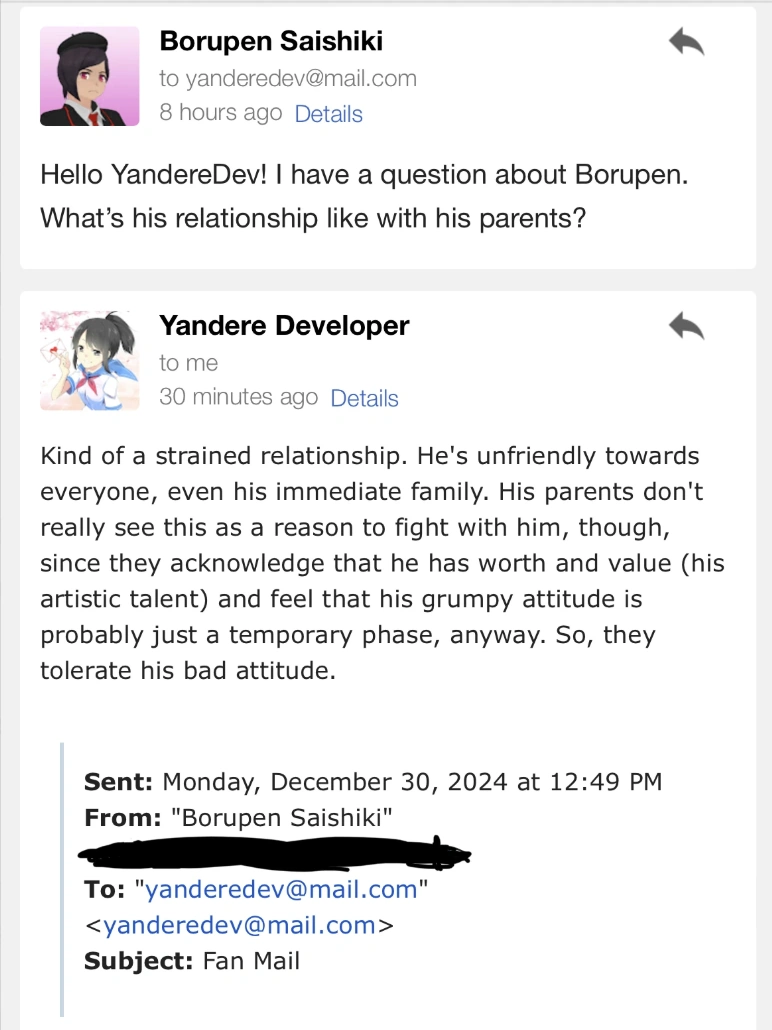Tap the "30 minutes ago" timestamp
The height and width of the screenshot is (1030, 772).
tap(238, 397)
